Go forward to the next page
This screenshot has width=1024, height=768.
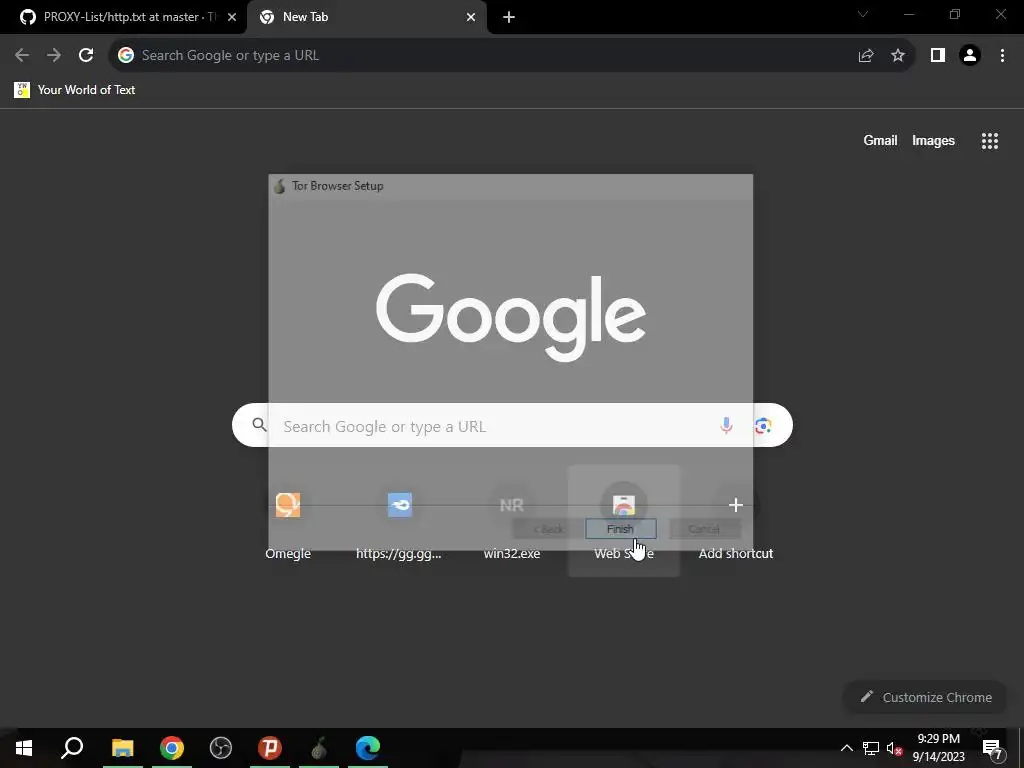pyautogui.click(x=54, y=55)
